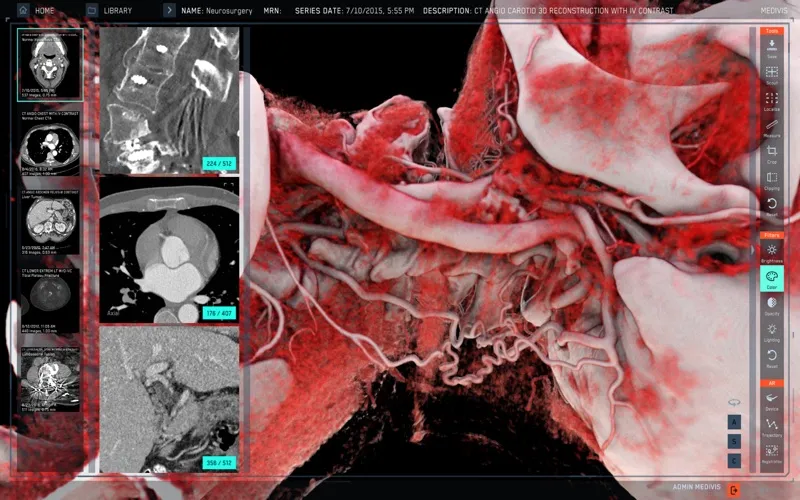The image size is (800, 500).
Task: Go to the Home screen icon
Action: (x=23, y=10)
